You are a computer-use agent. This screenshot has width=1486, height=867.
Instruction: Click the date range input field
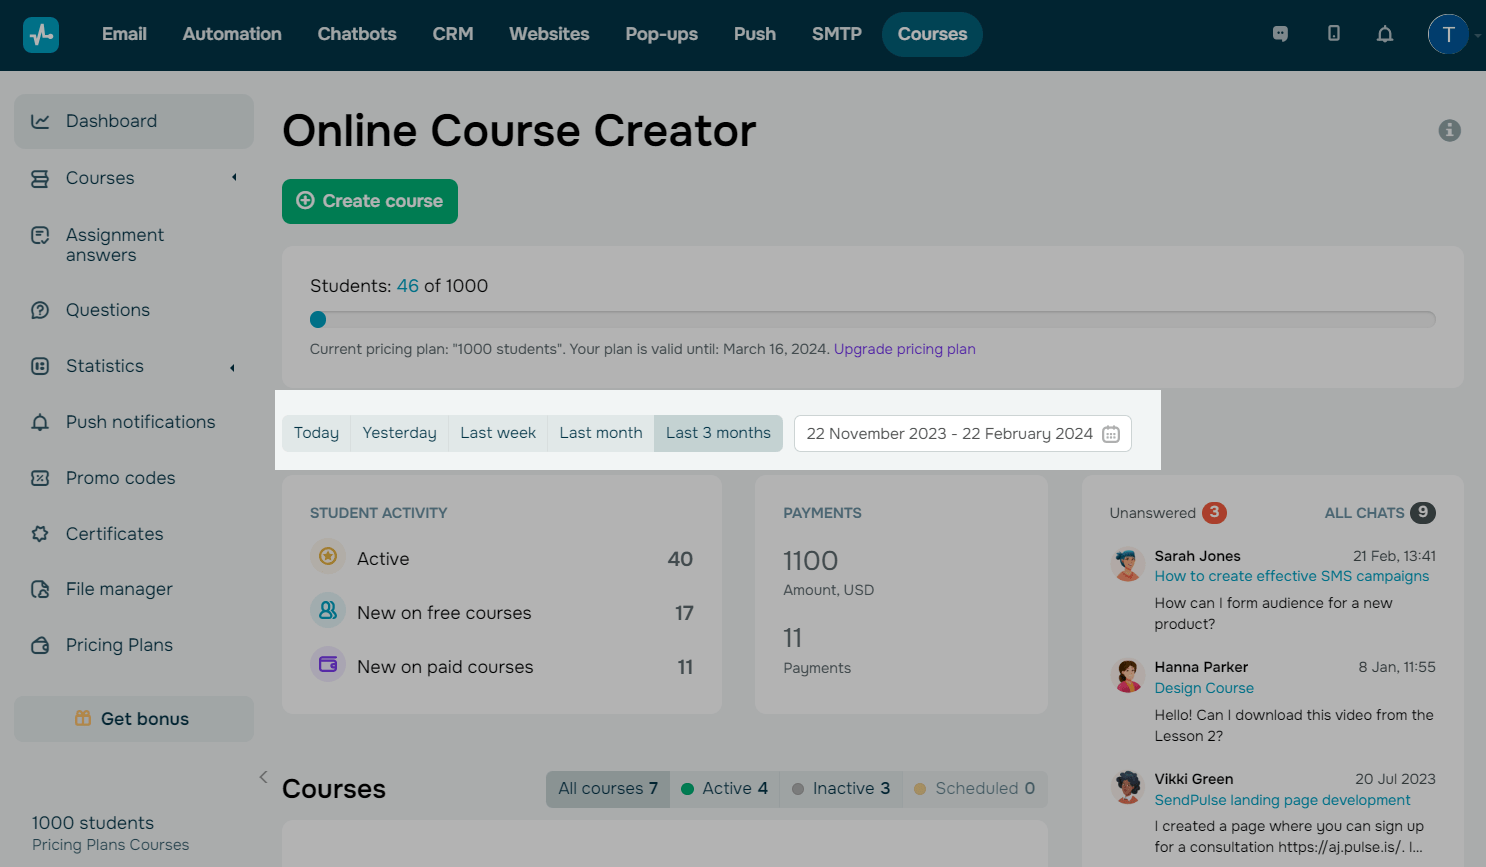[963, 434]
